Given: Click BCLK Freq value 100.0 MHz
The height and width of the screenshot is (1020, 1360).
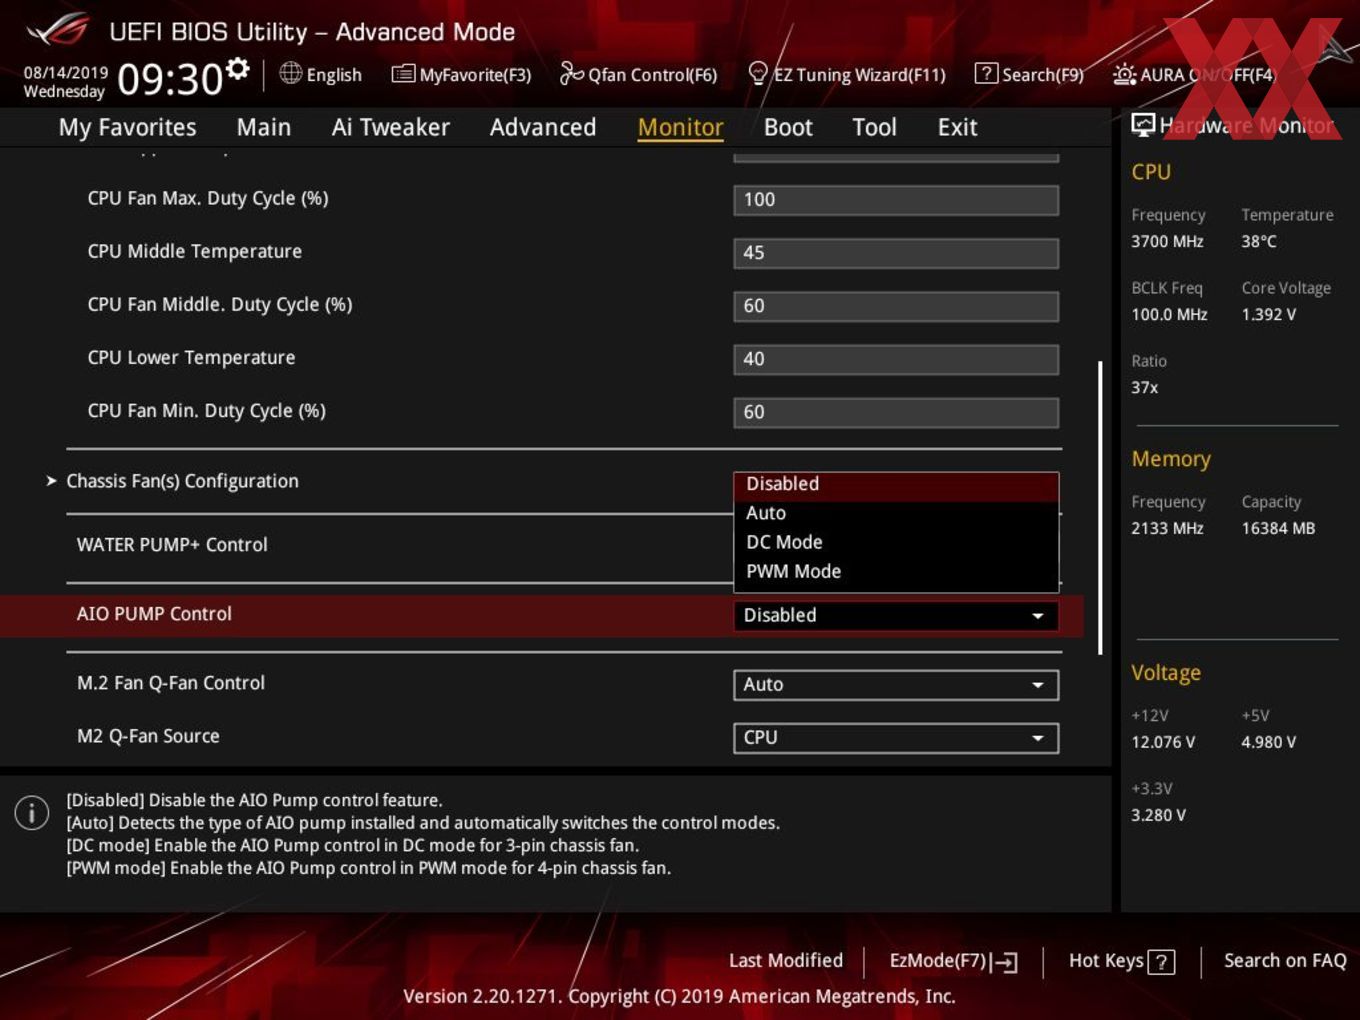Looking at the screenshot, I should coord(1169,314).
